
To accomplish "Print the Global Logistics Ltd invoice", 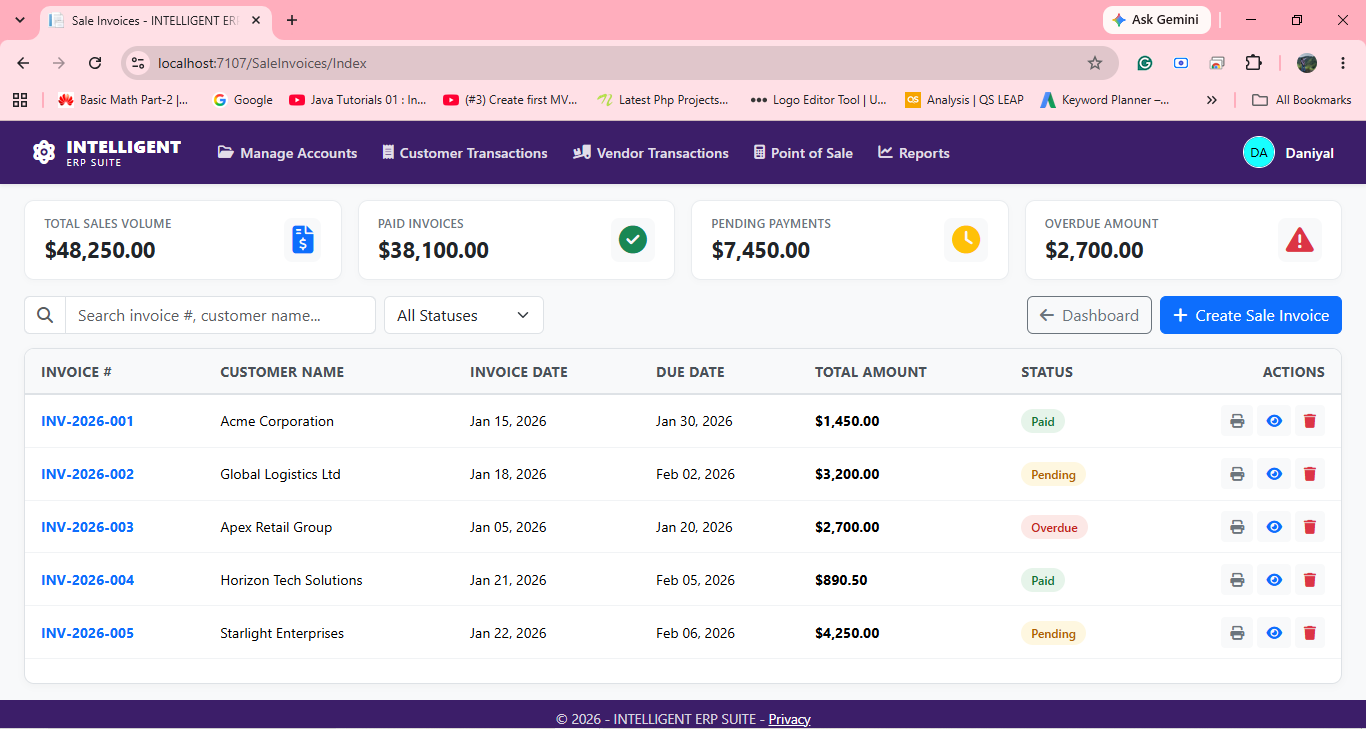I will 1237,474.
